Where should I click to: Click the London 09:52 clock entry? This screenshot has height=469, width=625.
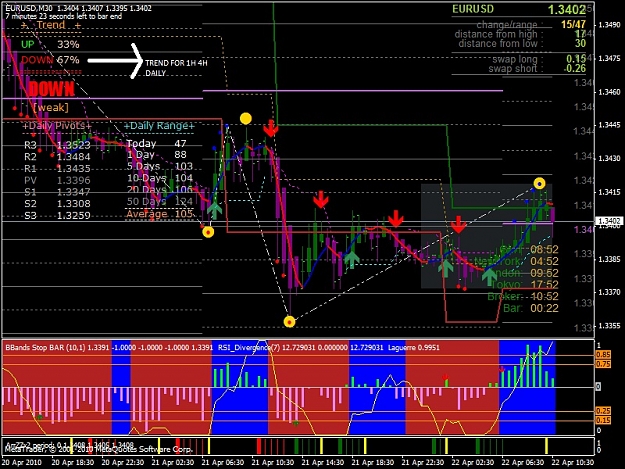522,273
